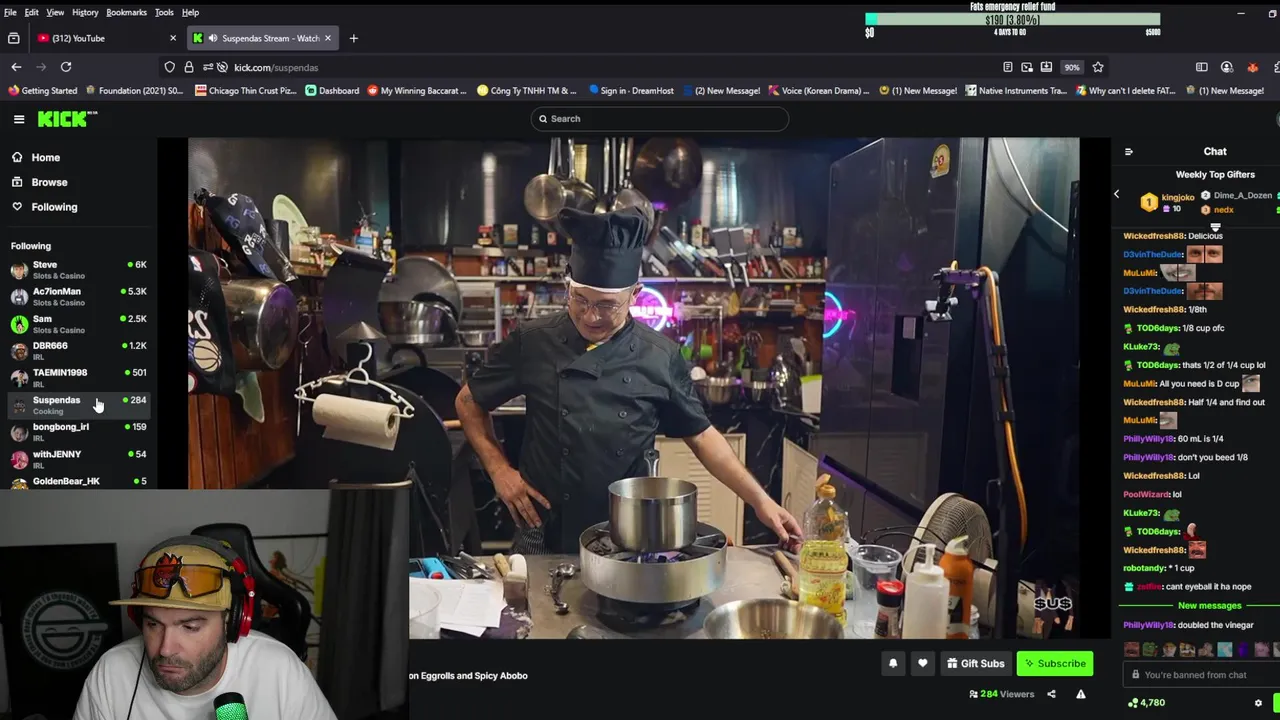Open the Firefox account icon
Image resolution: width=1280 pixels, height=720 pixels.
[x=1227, y=67]
